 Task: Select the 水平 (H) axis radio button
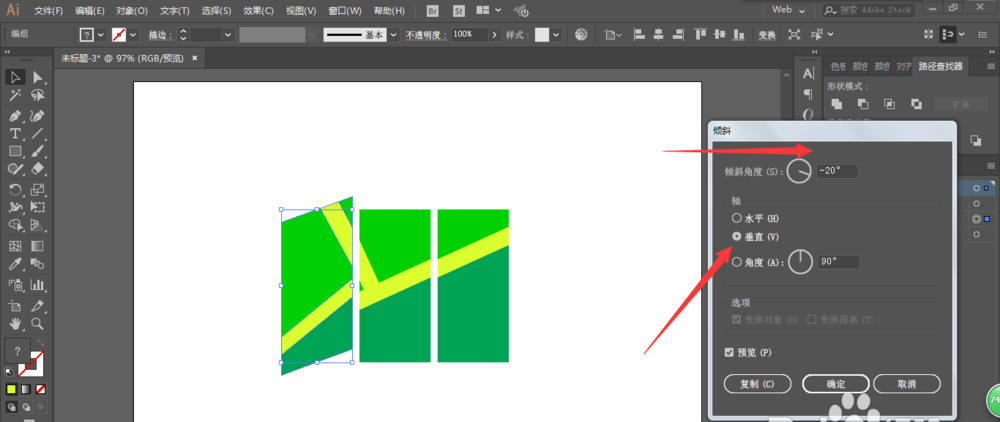pos(737,218)
